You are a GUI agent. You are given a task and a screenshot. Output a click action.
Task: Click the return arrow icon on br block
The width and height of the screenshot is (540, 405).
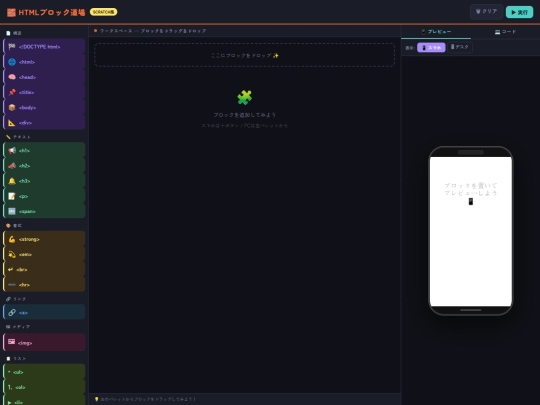point(10,269)
